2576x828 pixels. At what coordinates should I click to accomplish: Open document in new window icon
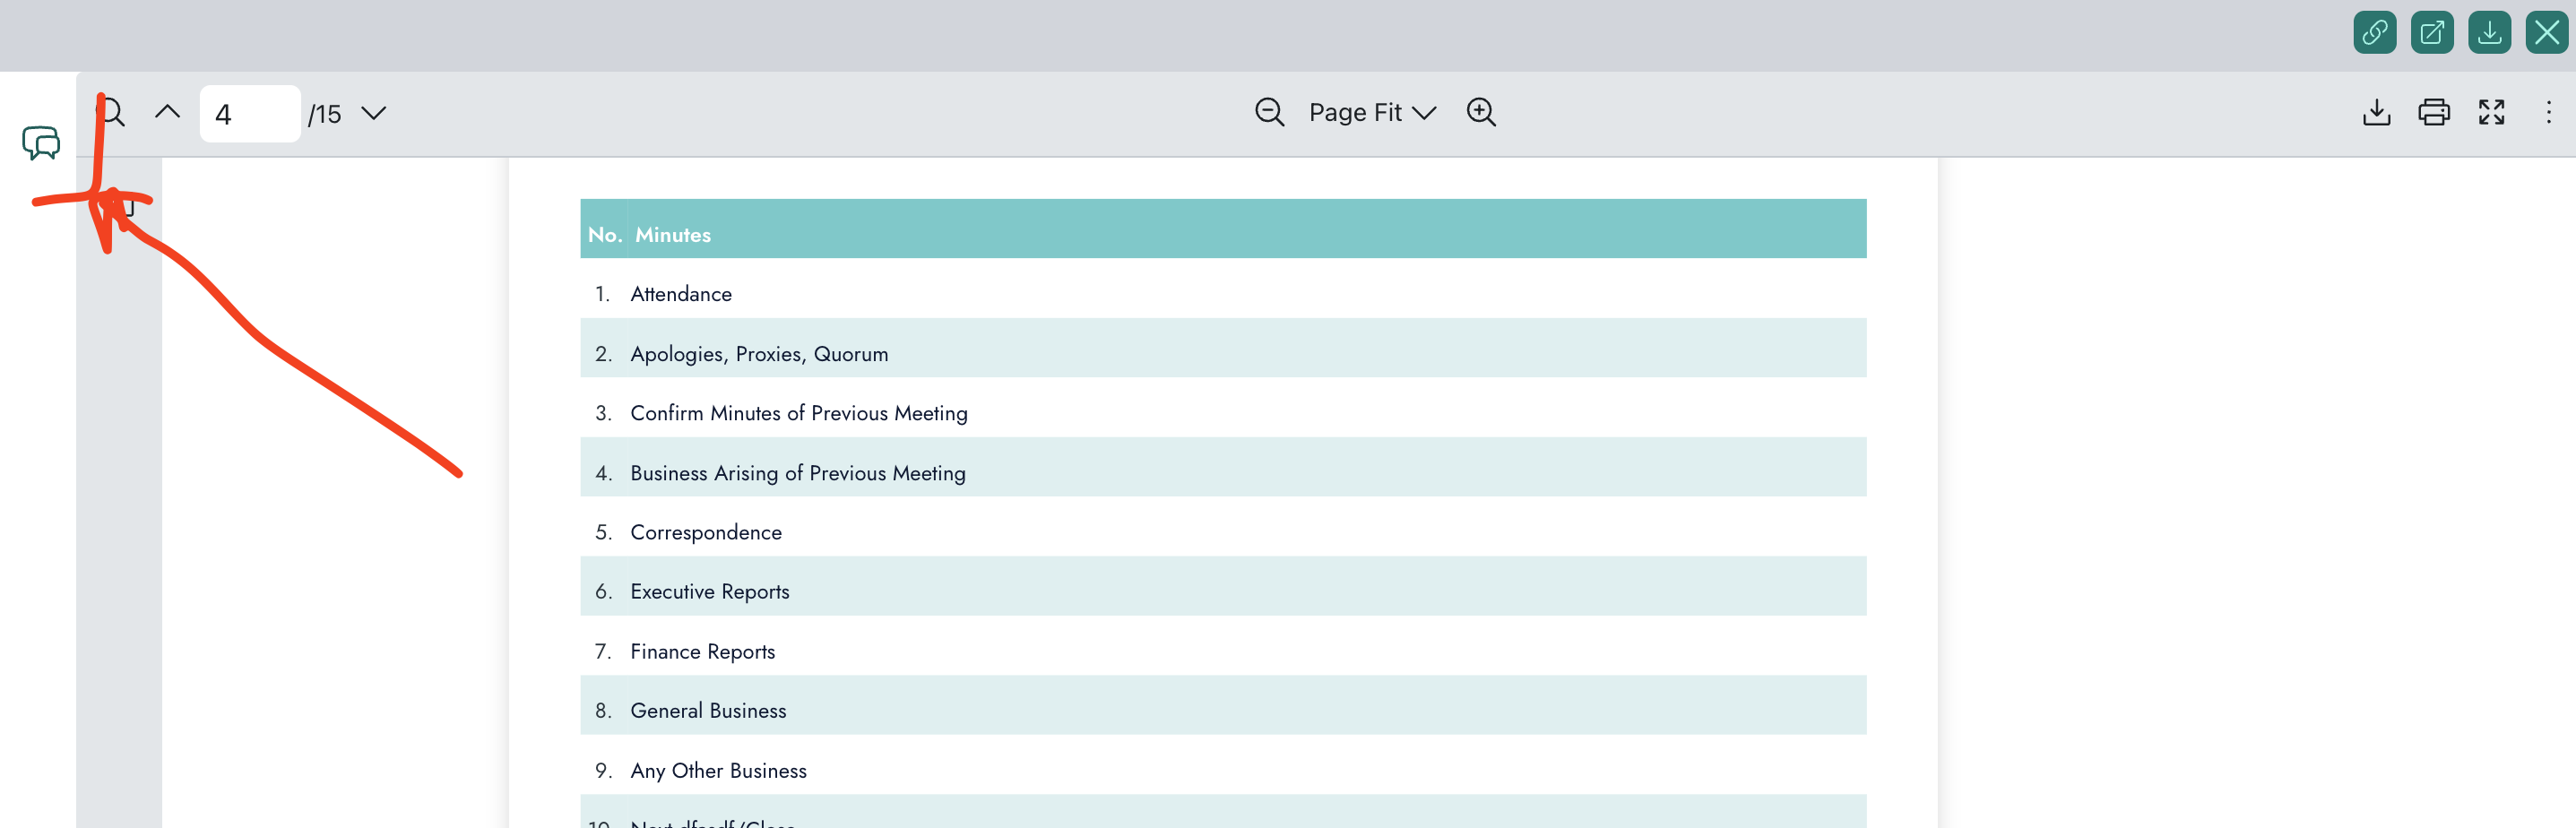(x=2431, y=33)
